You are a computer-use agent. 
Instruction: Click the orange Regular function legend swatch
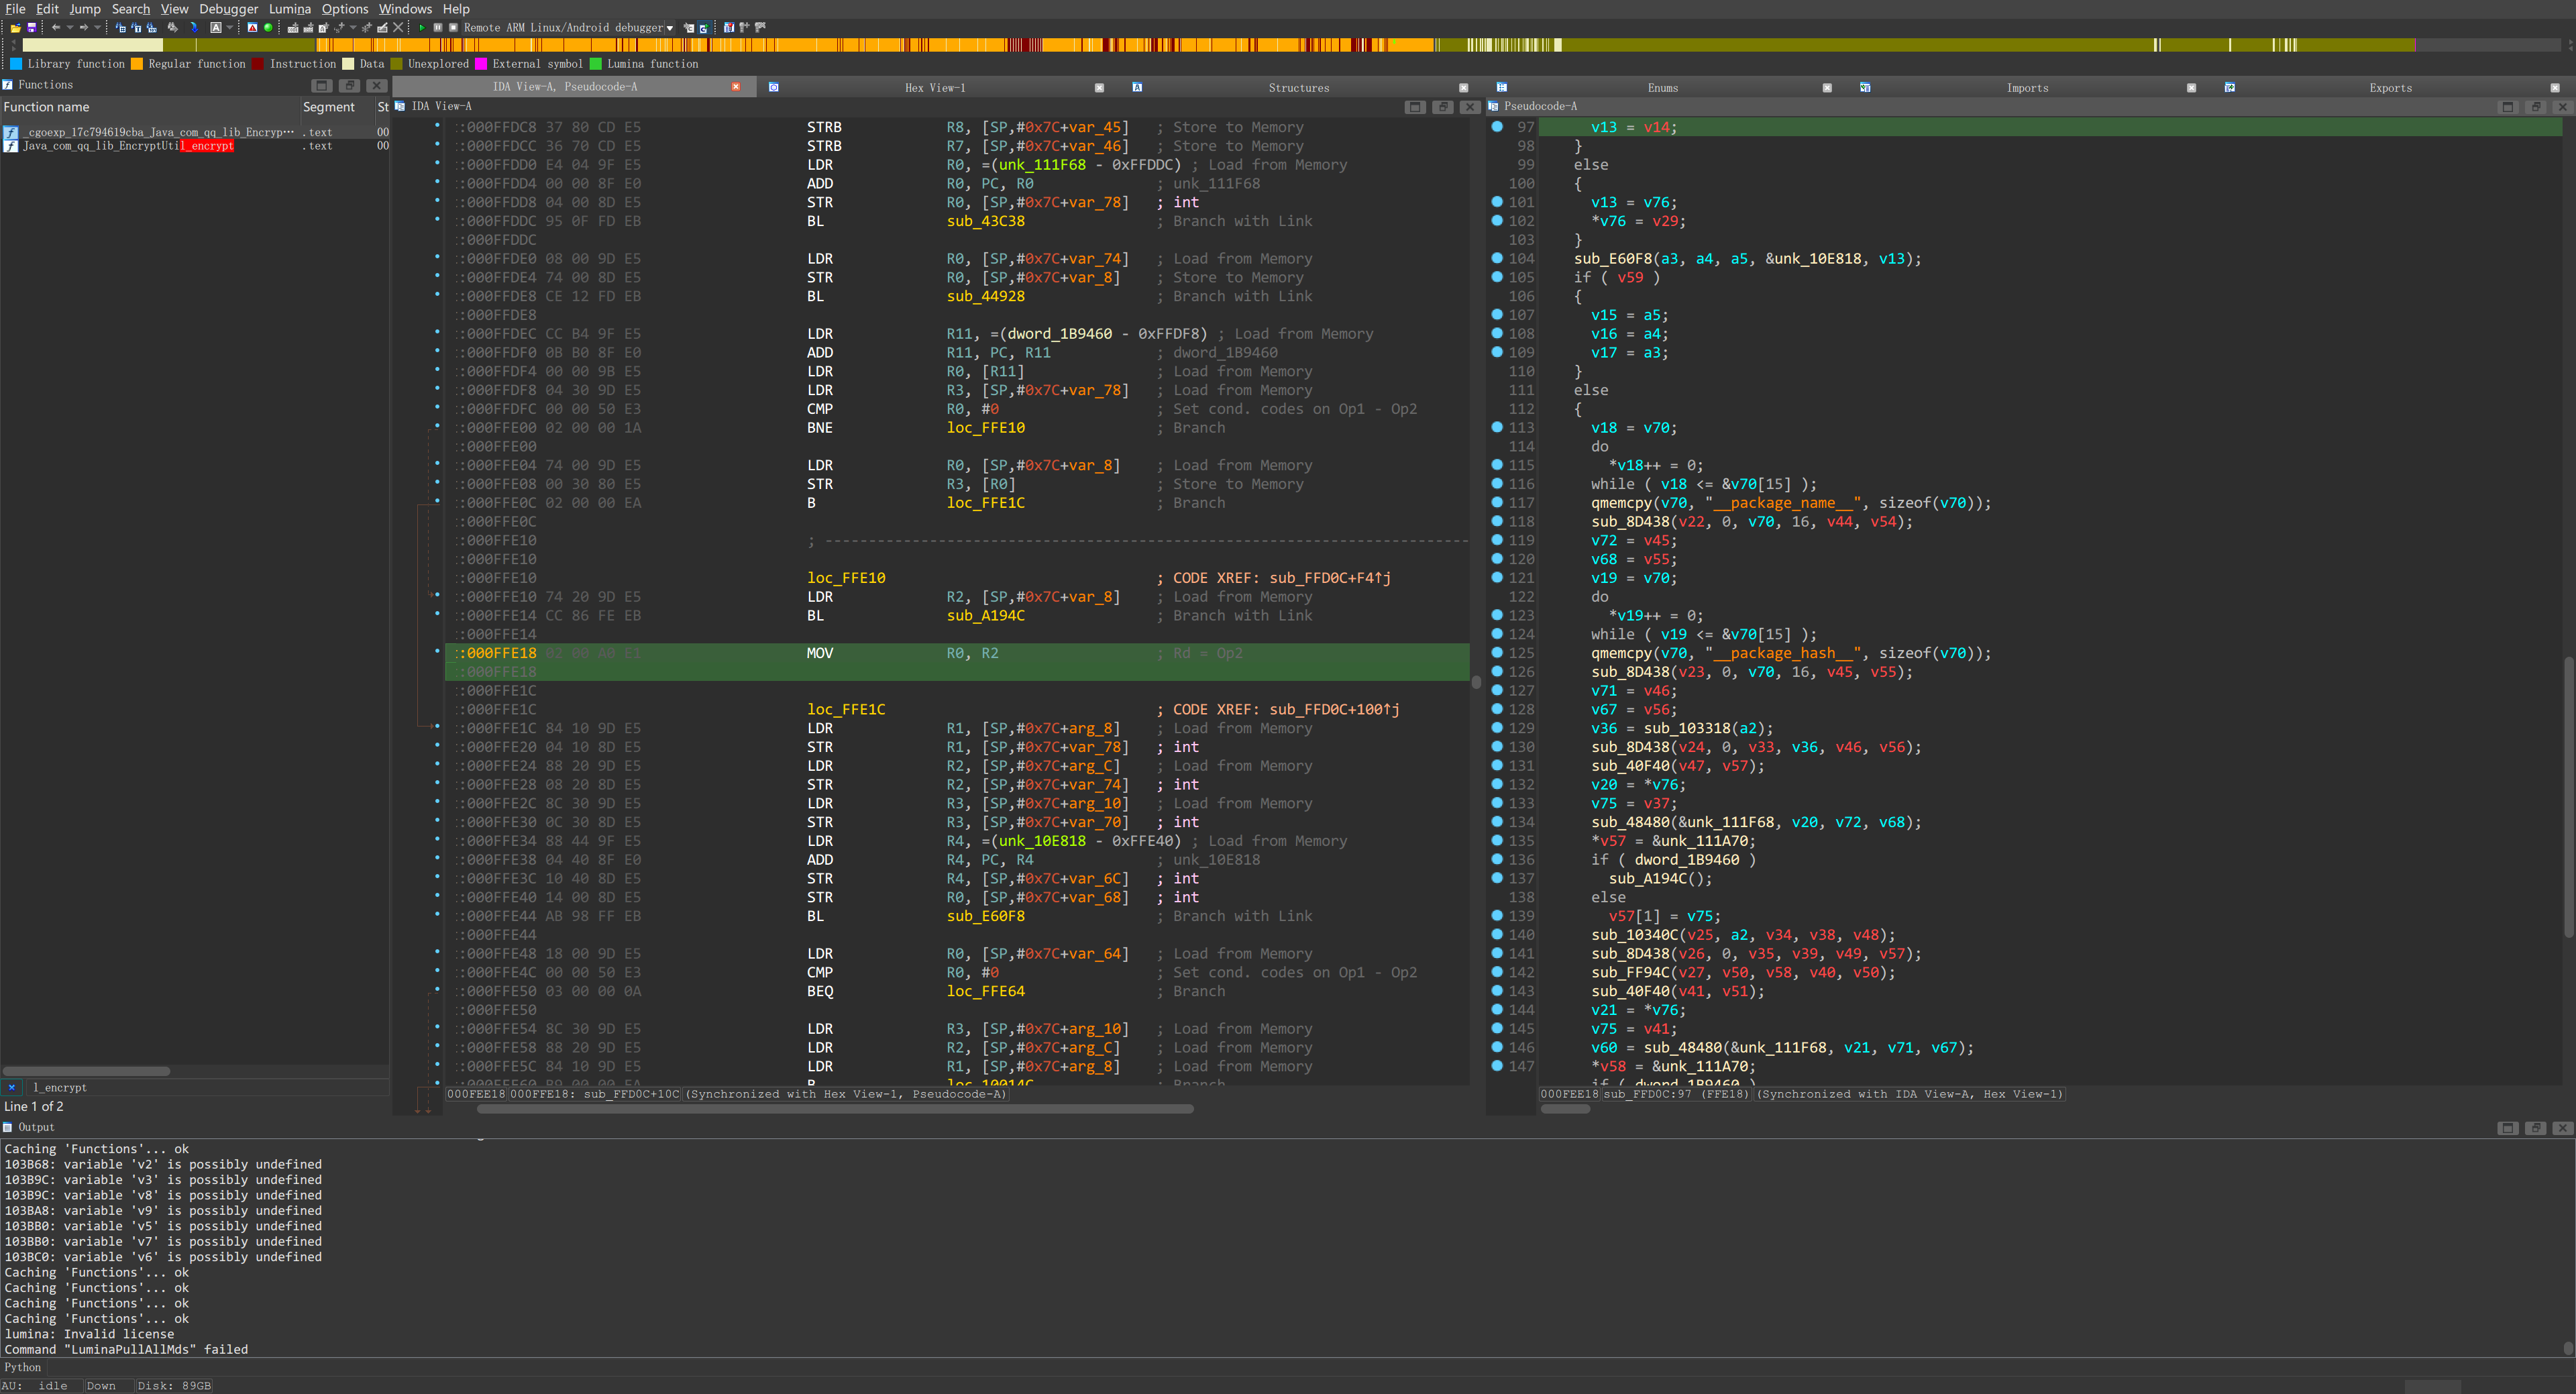click(x=137, y=64)
